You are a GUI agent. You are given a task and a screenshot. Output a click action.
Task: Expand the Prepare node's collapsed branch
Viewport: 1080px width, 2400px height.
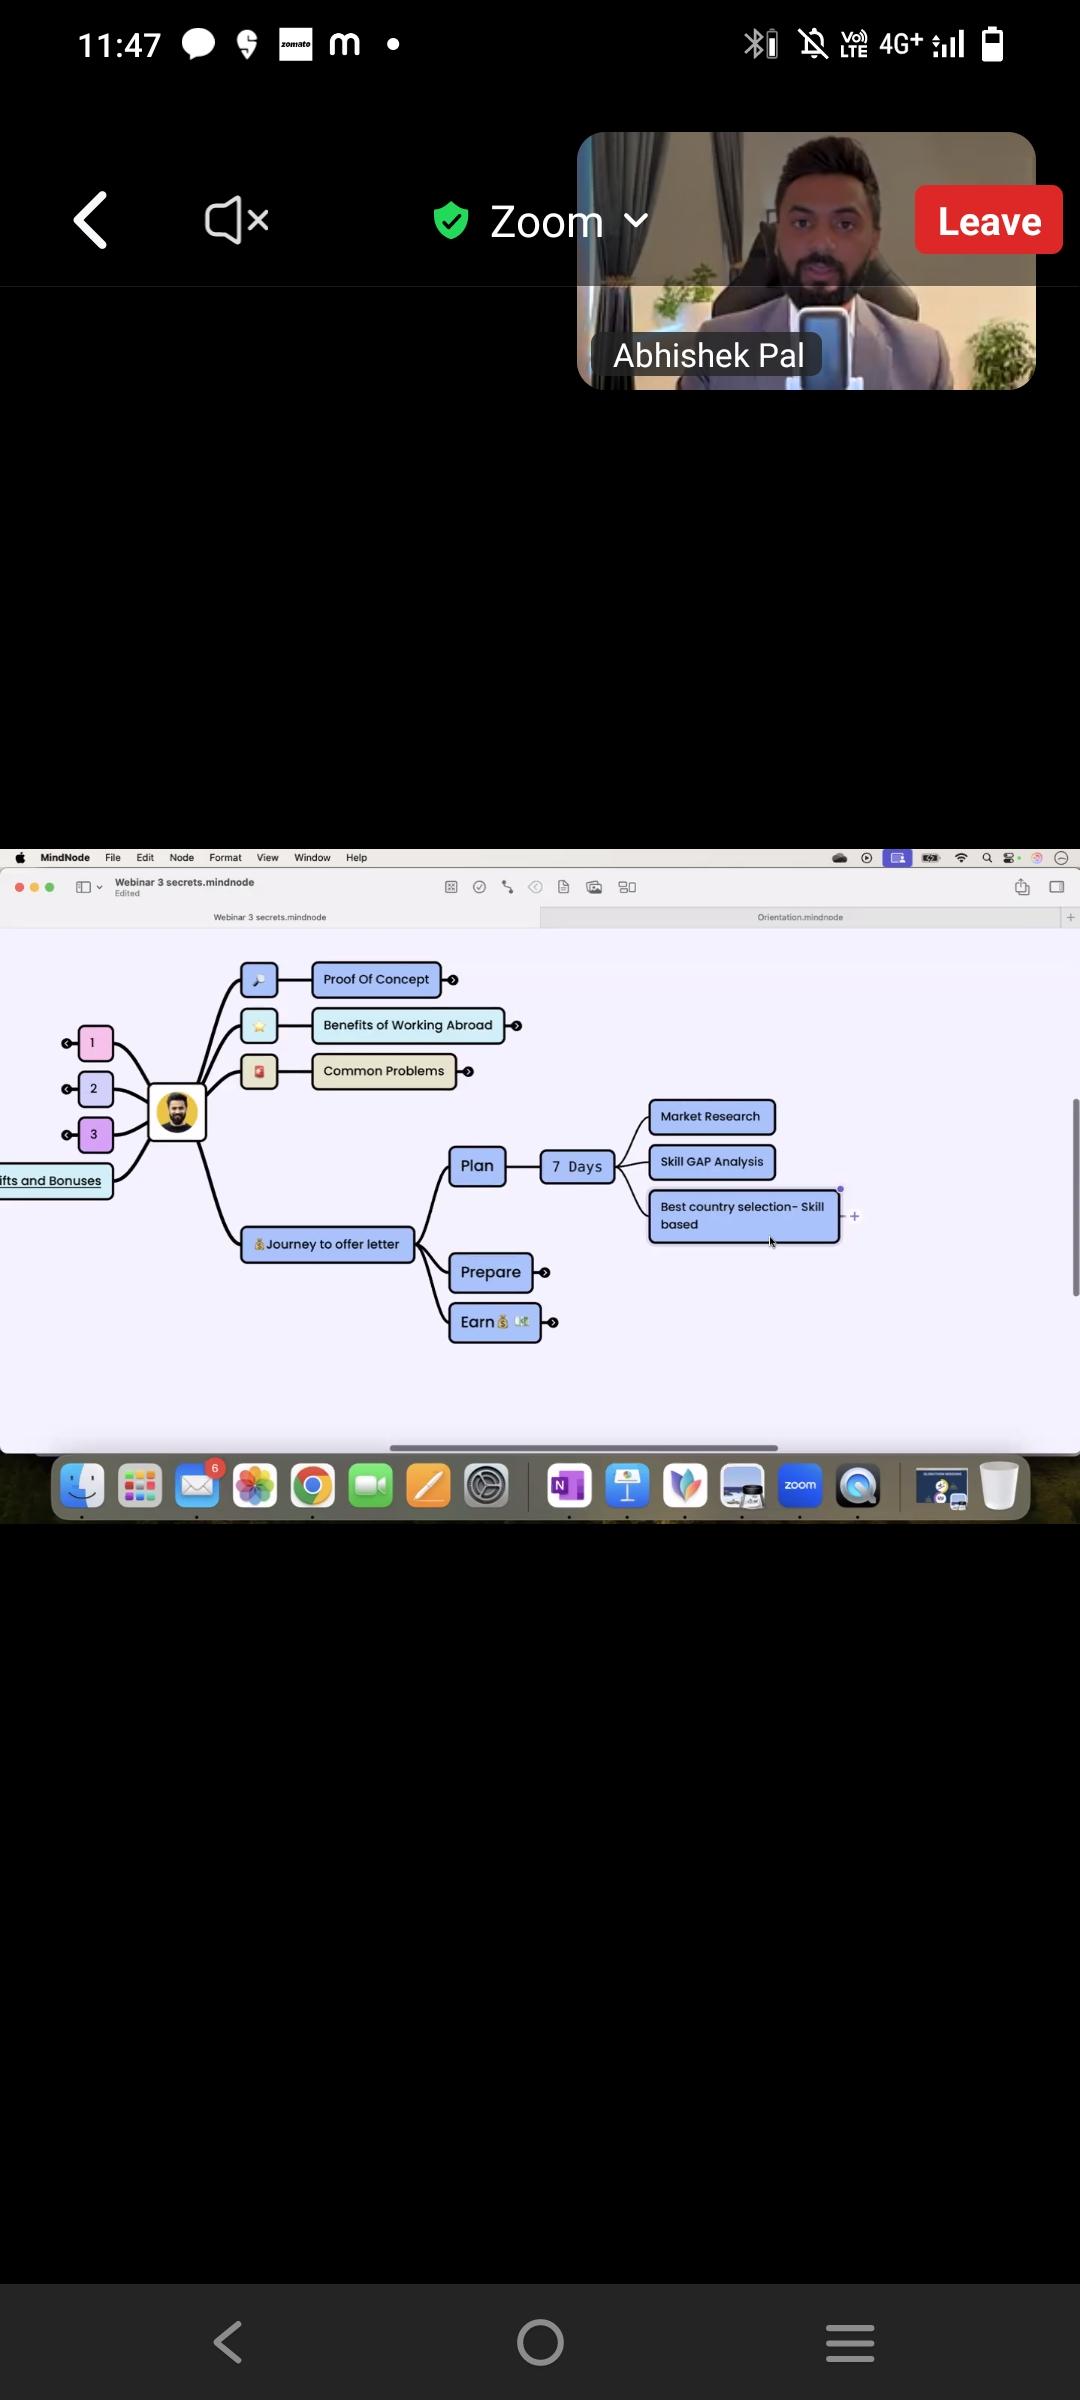click(544, 1273)
